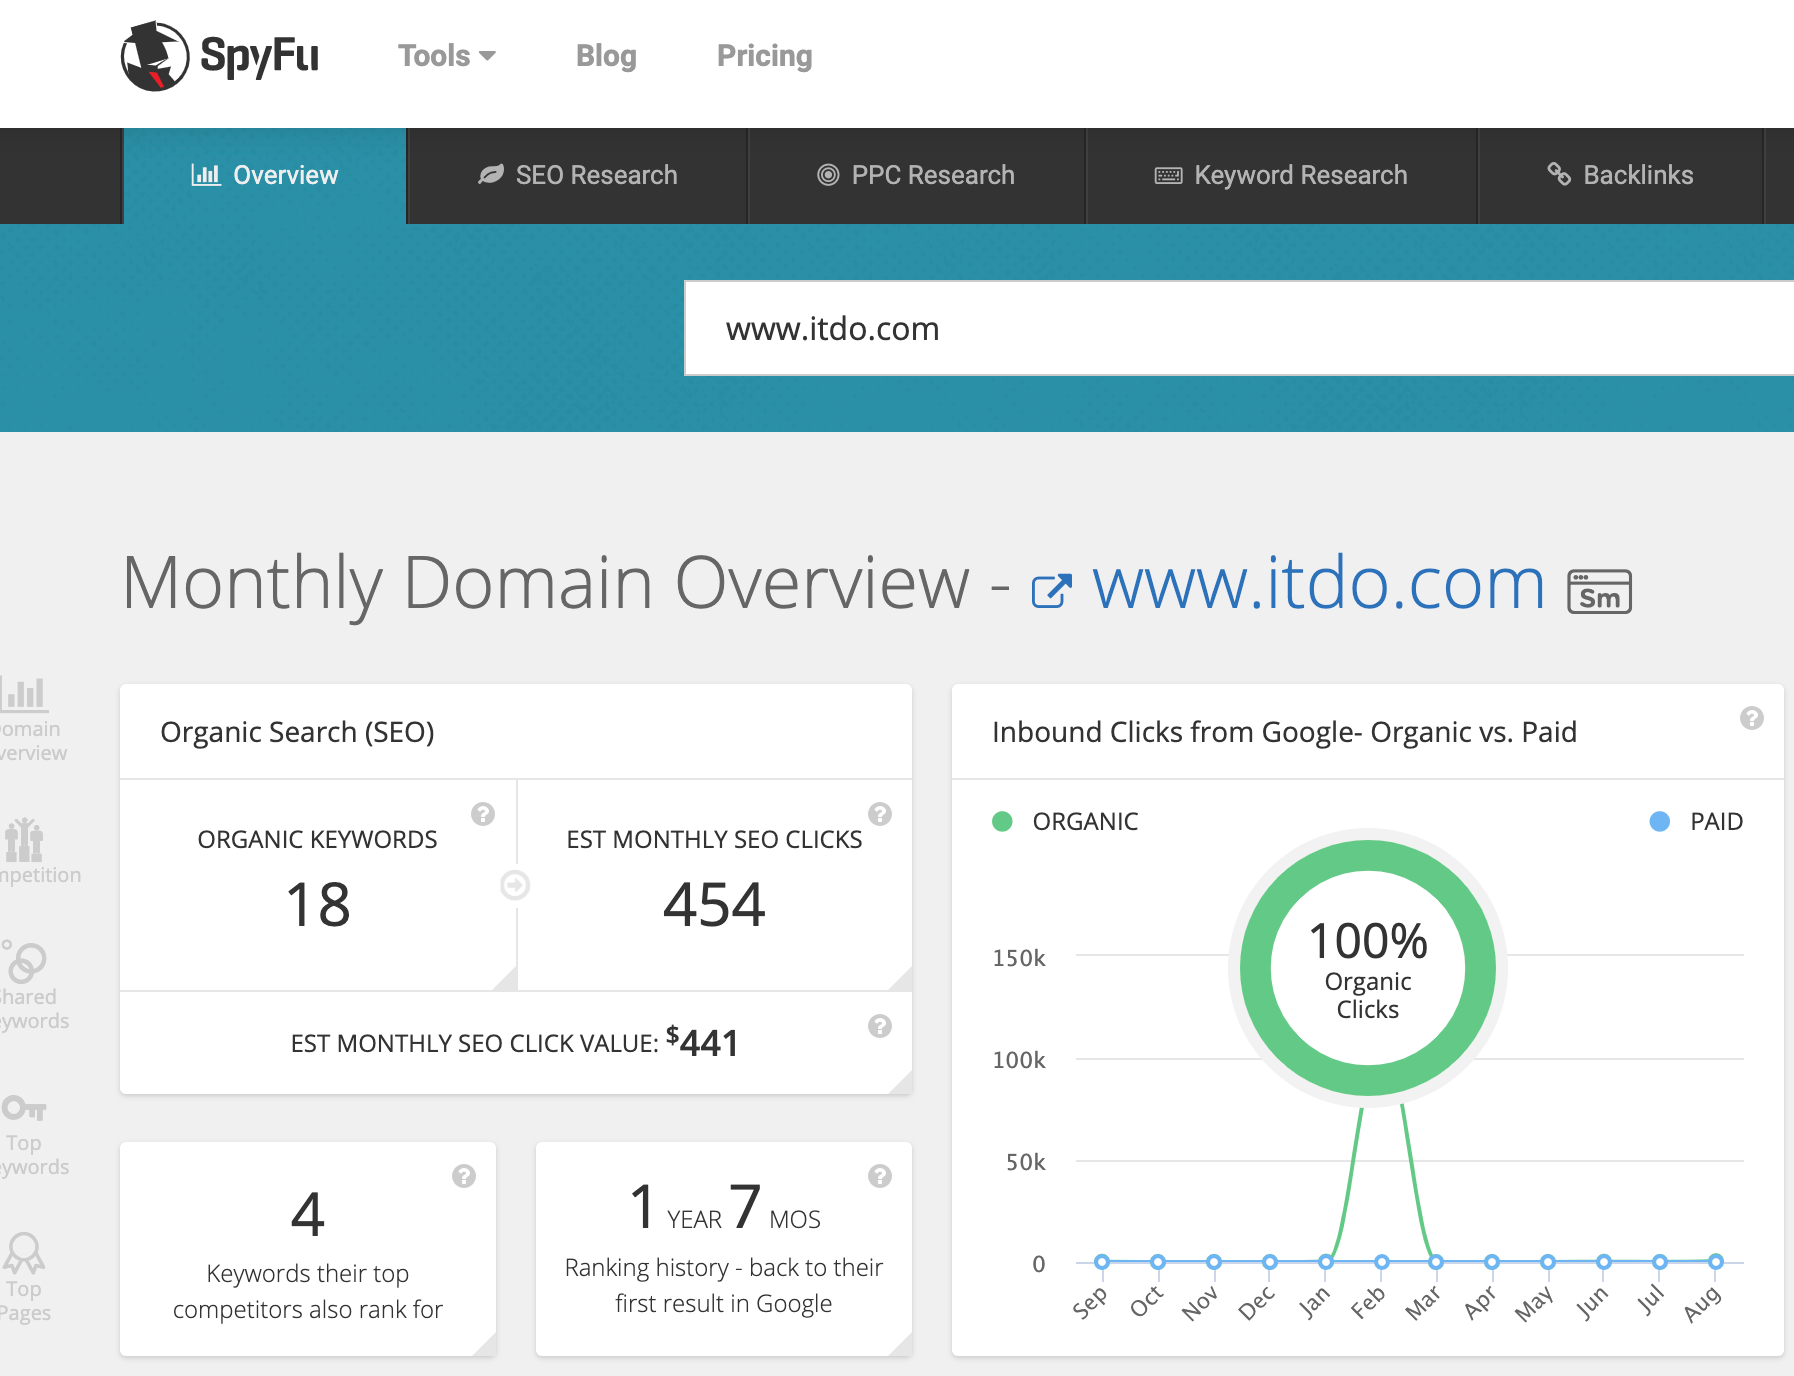Image resolution: width=1794 pixels, height=1376 pixels.
Task: Open the Keyword Research tab
Action: tap(1282, 175)
